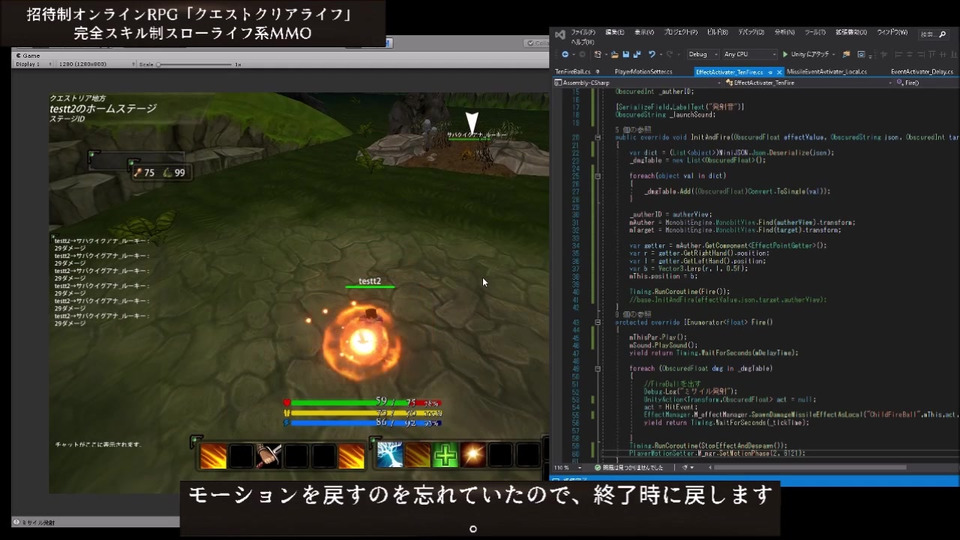Click the green HP bar

coord(365,403)
